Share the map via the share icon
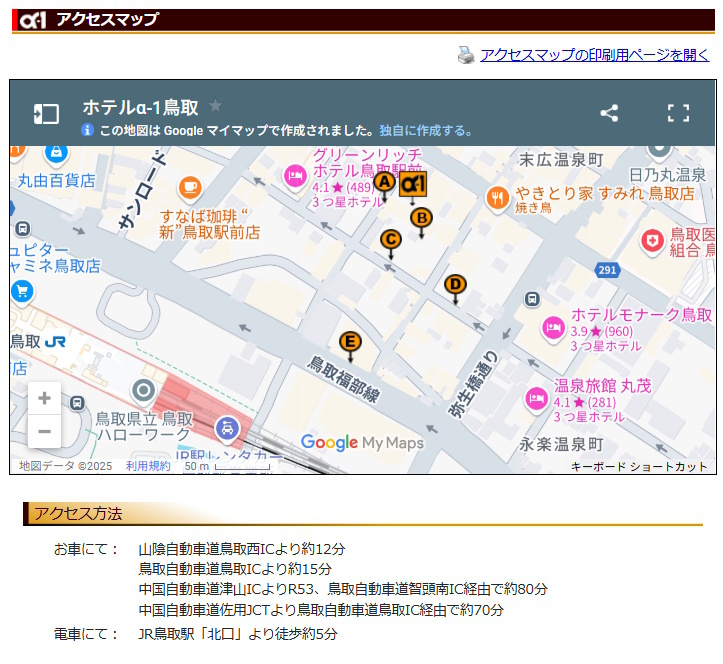The width and height of the screenshot is (723, 664). (609, 113)
